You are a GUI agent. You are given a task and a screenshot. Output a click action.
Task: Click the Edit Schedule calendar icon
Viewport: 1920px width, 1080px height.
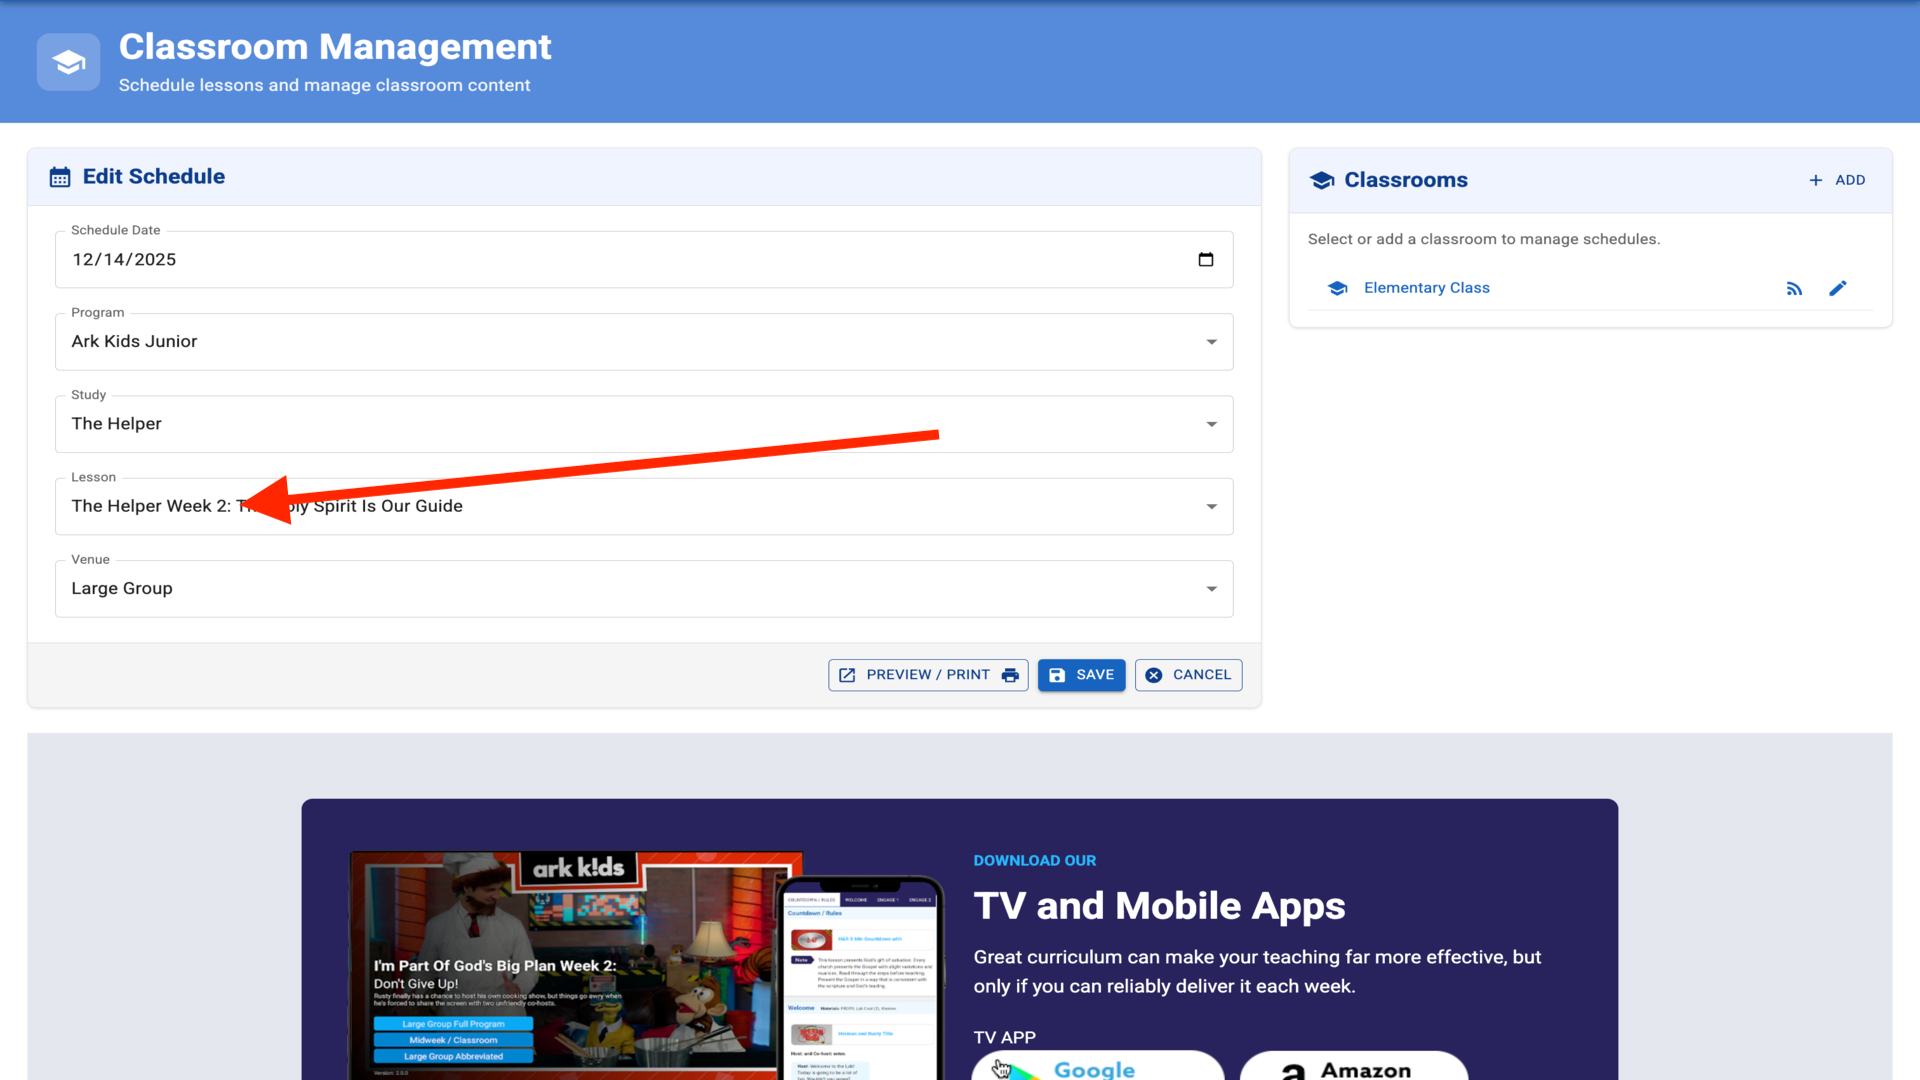[x=60, y=177]
